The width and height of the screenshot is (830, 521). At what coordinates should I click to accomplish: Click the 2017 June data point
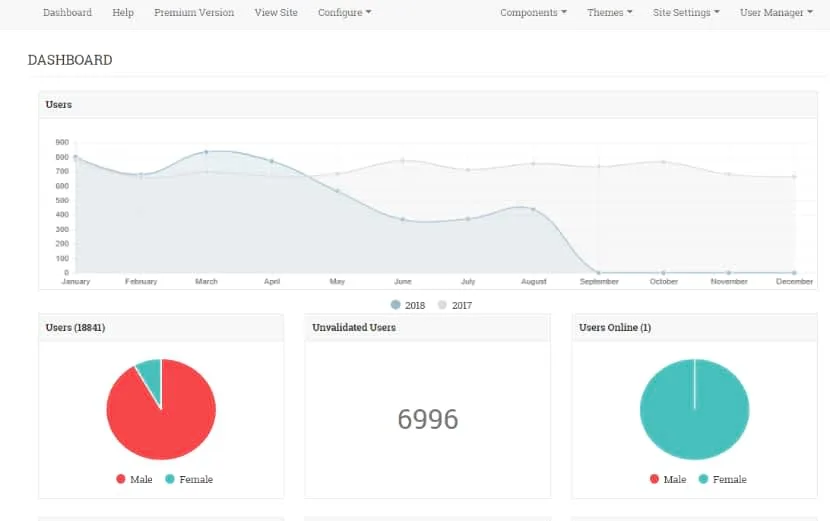pyautogui.click(x=403, y=160)
